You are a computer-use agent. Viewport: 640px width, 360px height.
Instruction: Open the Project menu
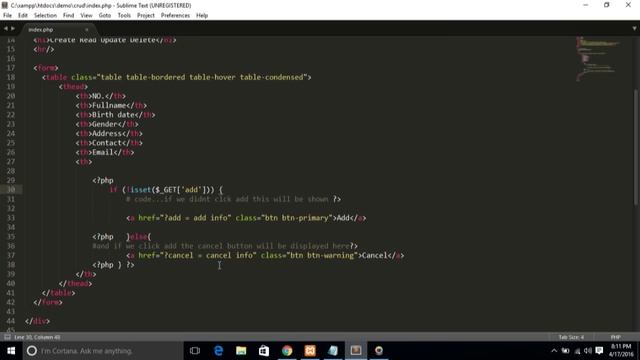[146, 16]
